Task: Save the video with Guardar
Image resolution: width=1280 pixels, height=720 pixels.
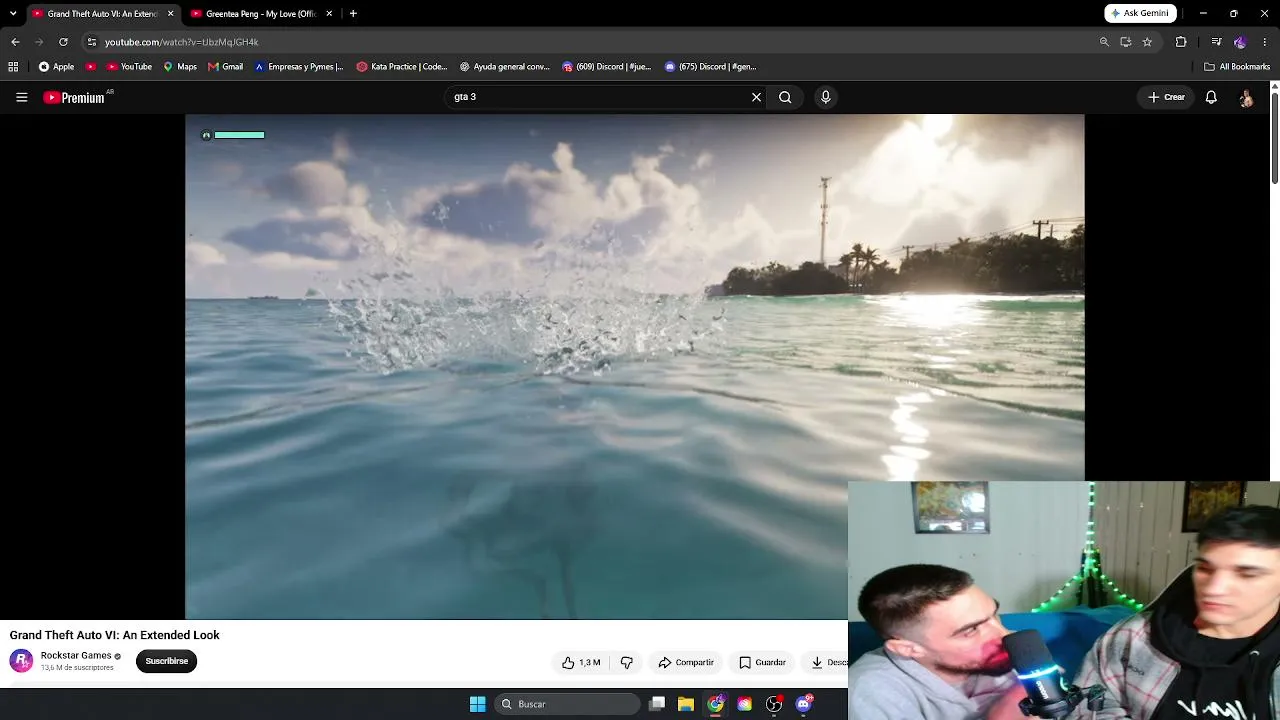Action: tap(762, 662)
